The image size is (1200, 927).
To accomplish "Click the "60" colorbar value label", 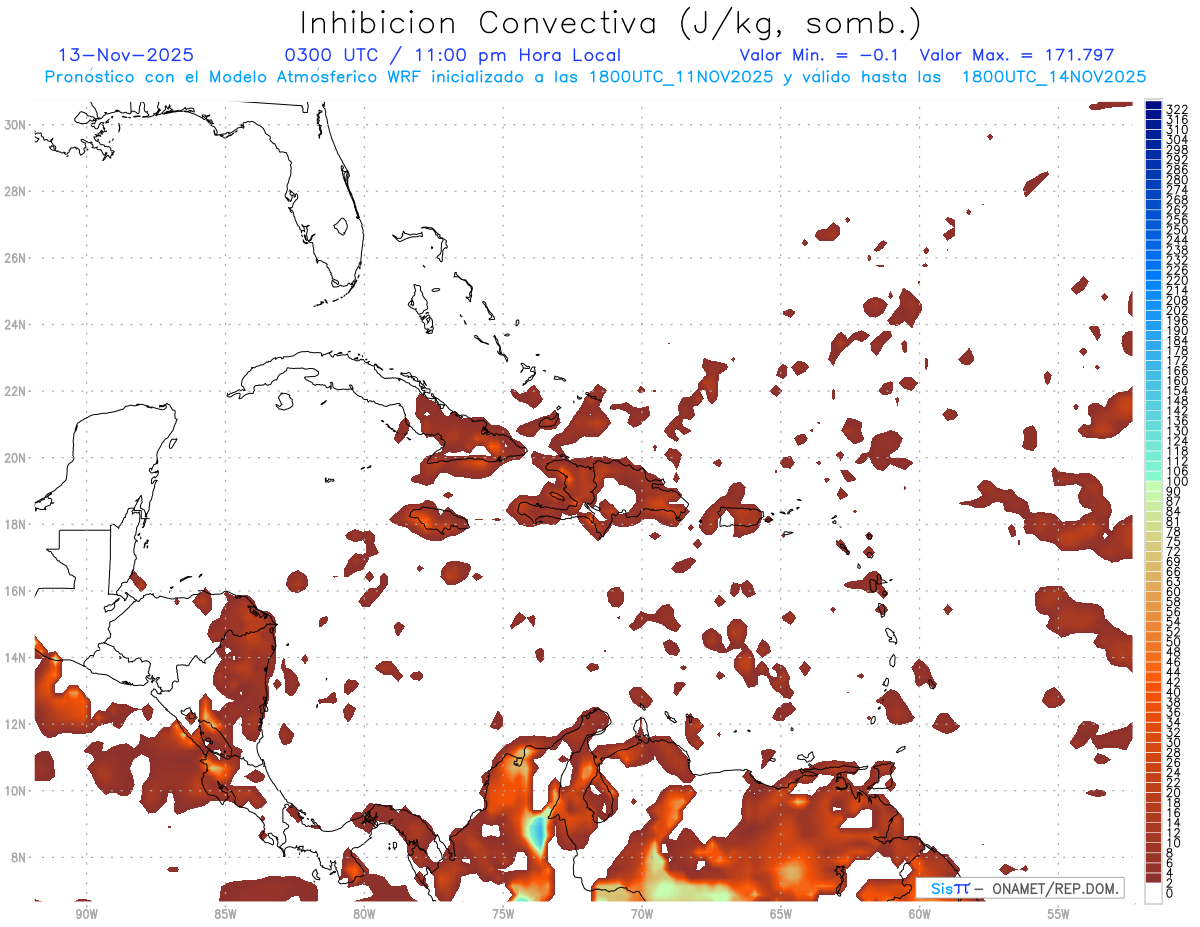I will click(x=1174, y=591).
